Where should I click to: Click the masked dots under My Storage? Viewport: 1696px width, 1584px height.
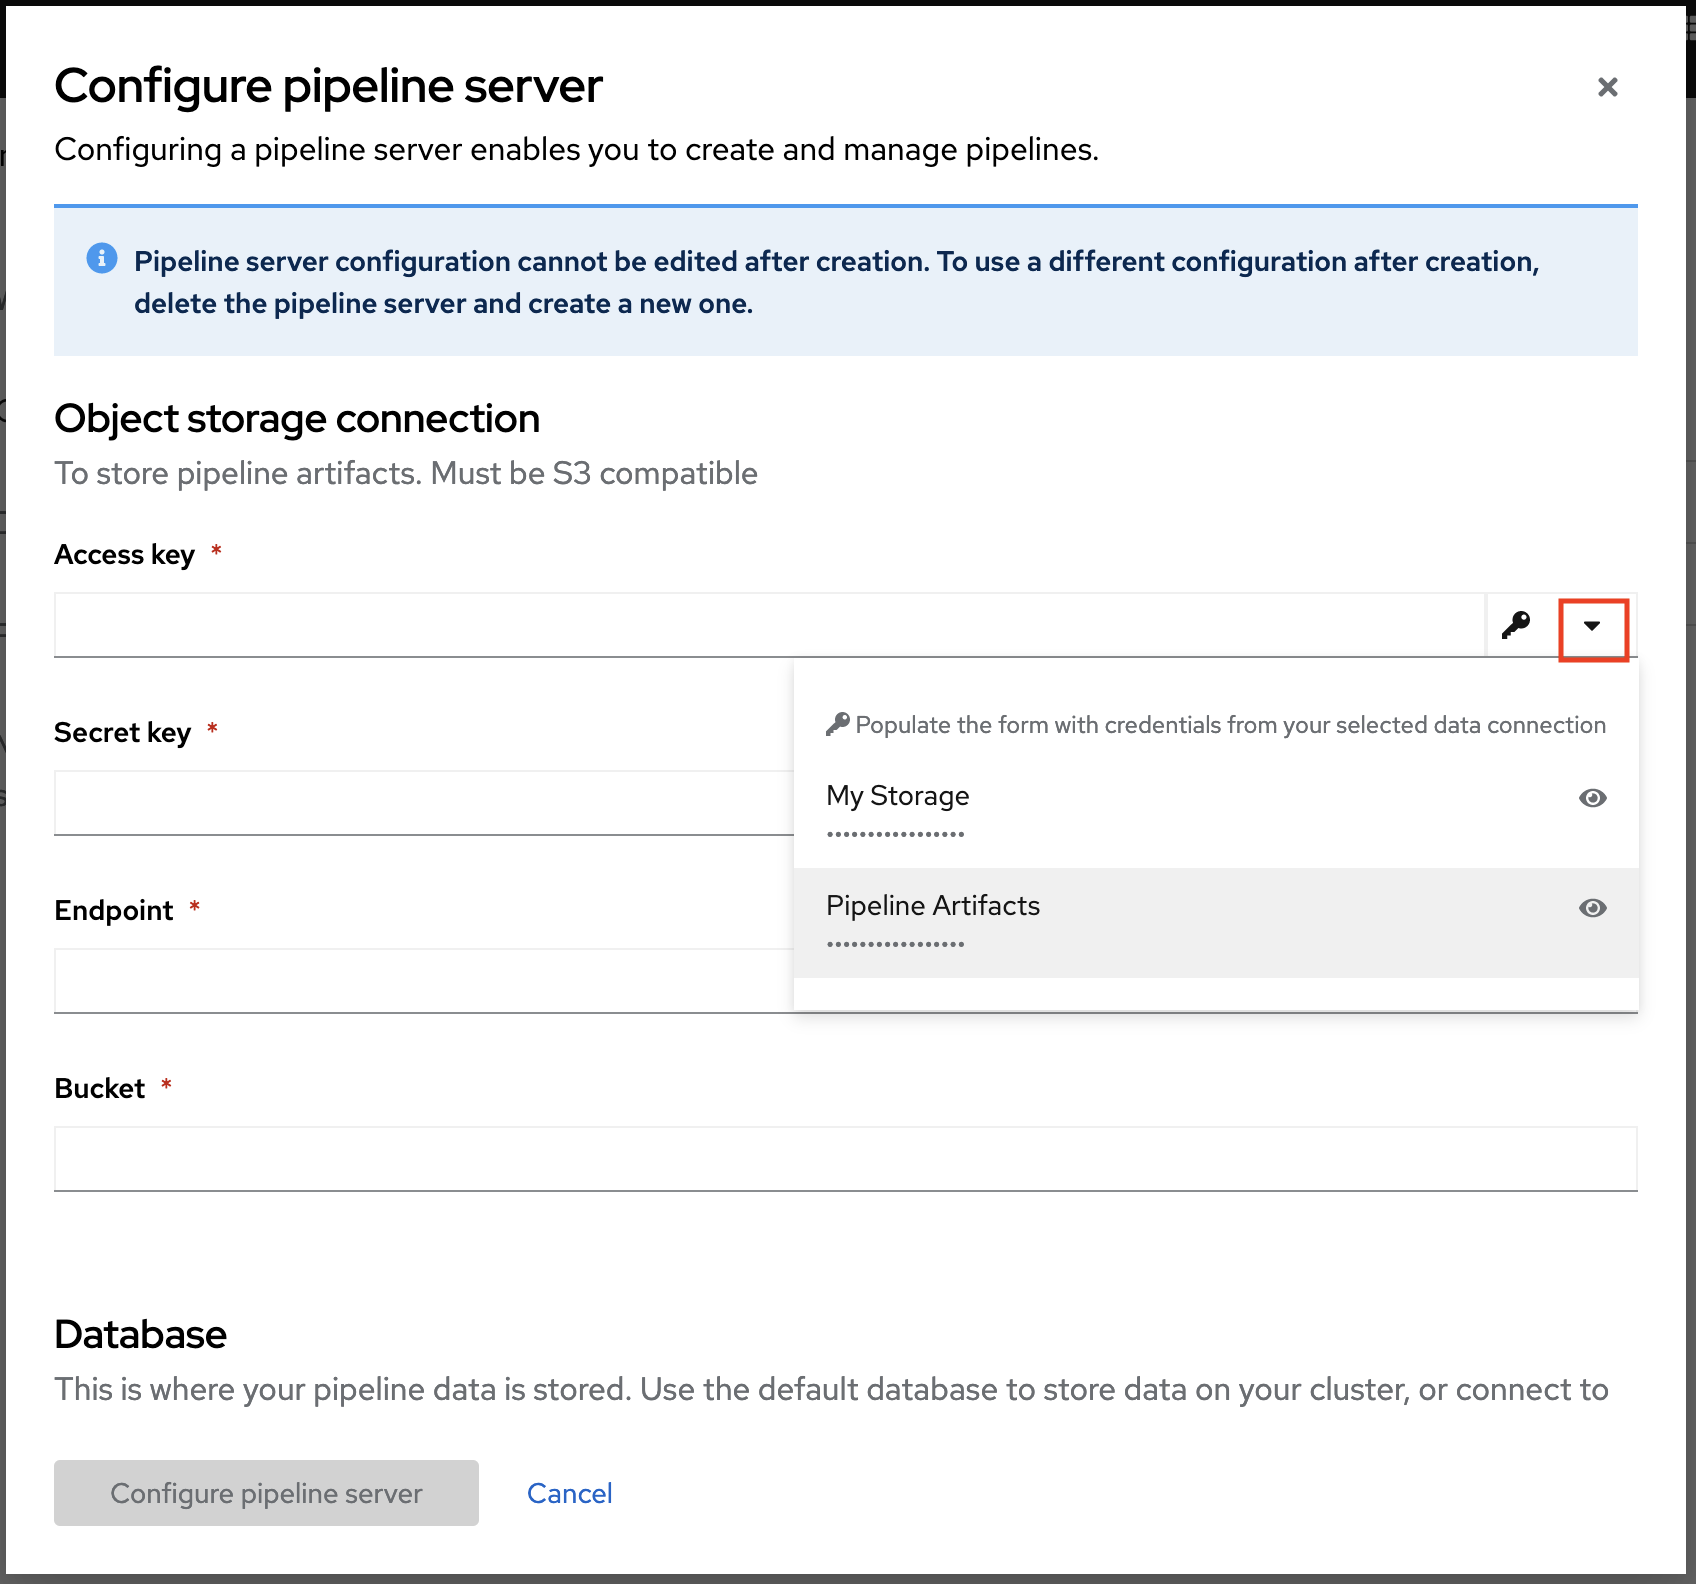tap(895, 834)
